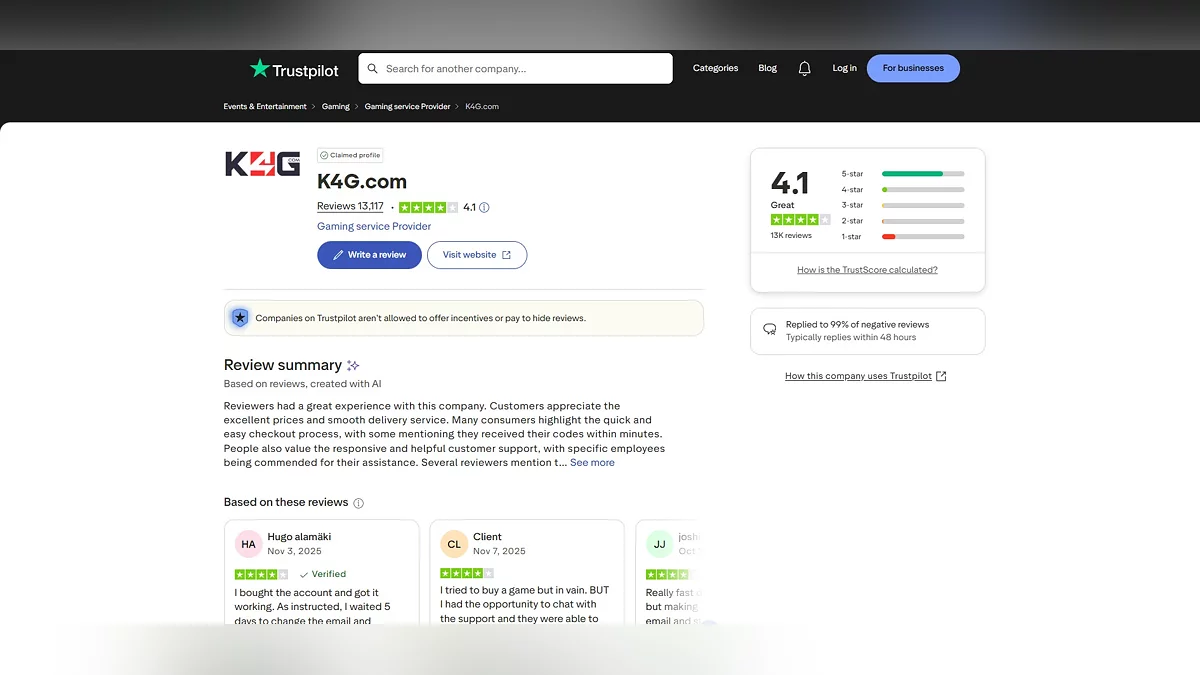Click the info icon next to Based on these reviews
The image size is (1200, 675).
359,503
